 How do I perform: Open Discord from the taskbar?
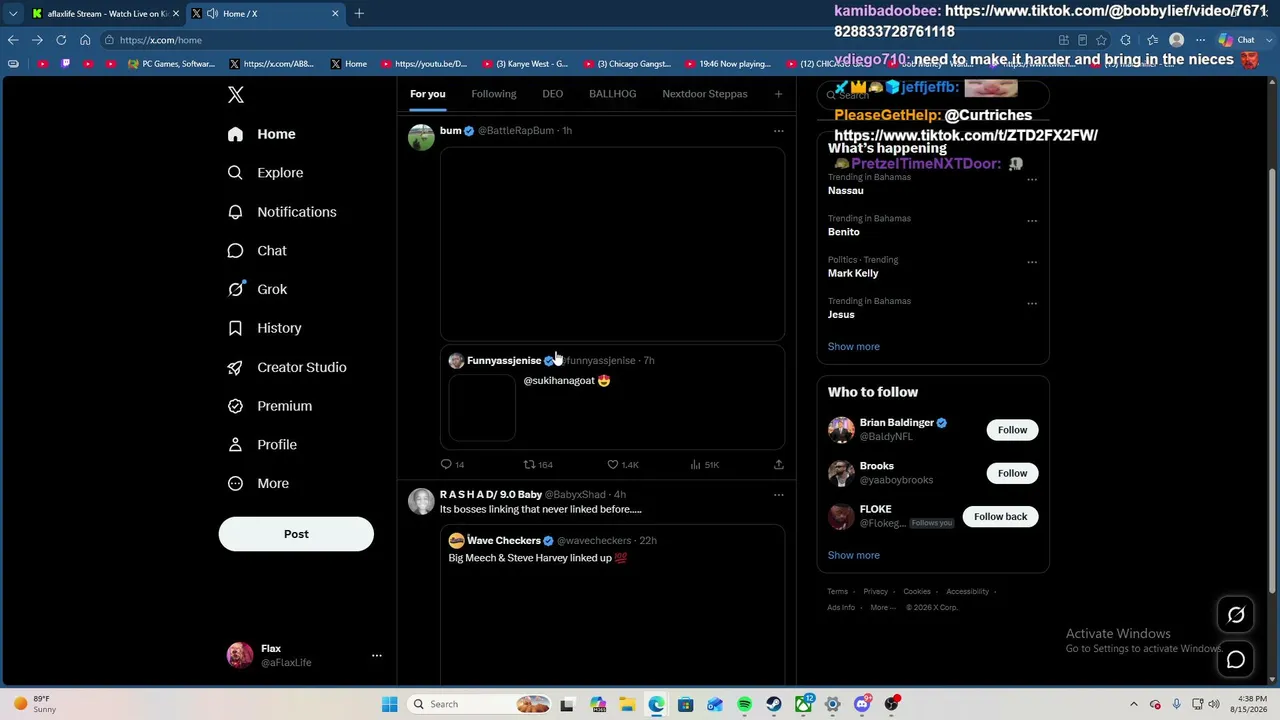click(x=862, y=704)
